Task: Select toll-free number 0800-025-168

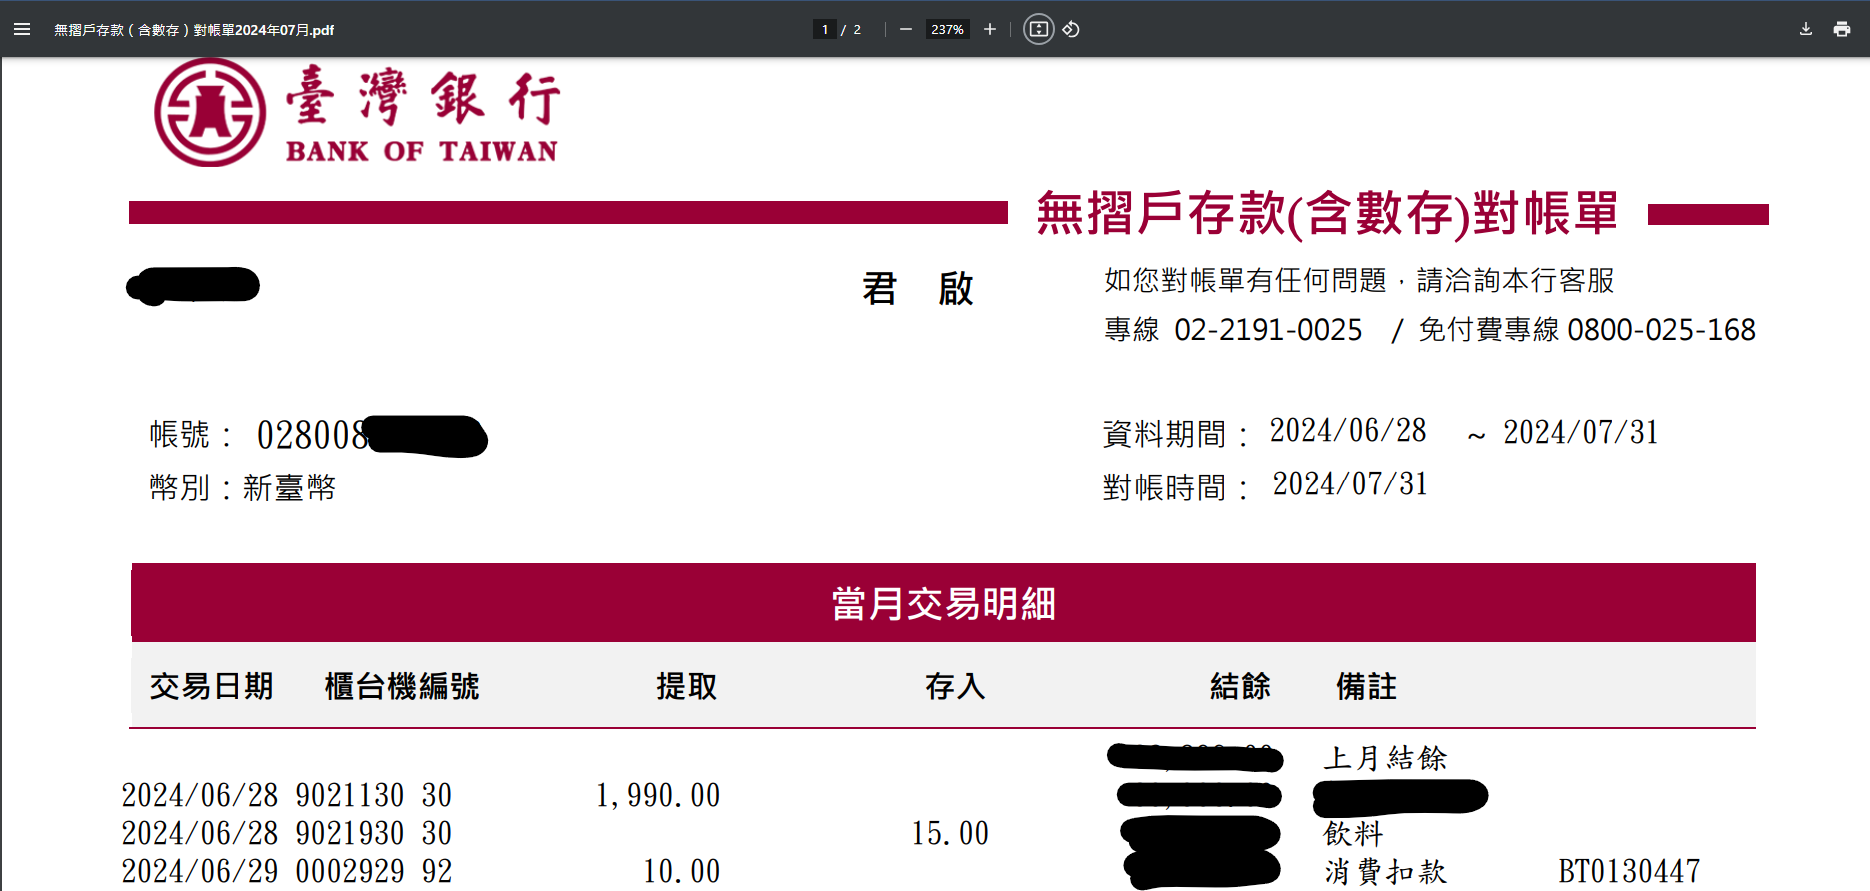Action: tap(1661, 330)
